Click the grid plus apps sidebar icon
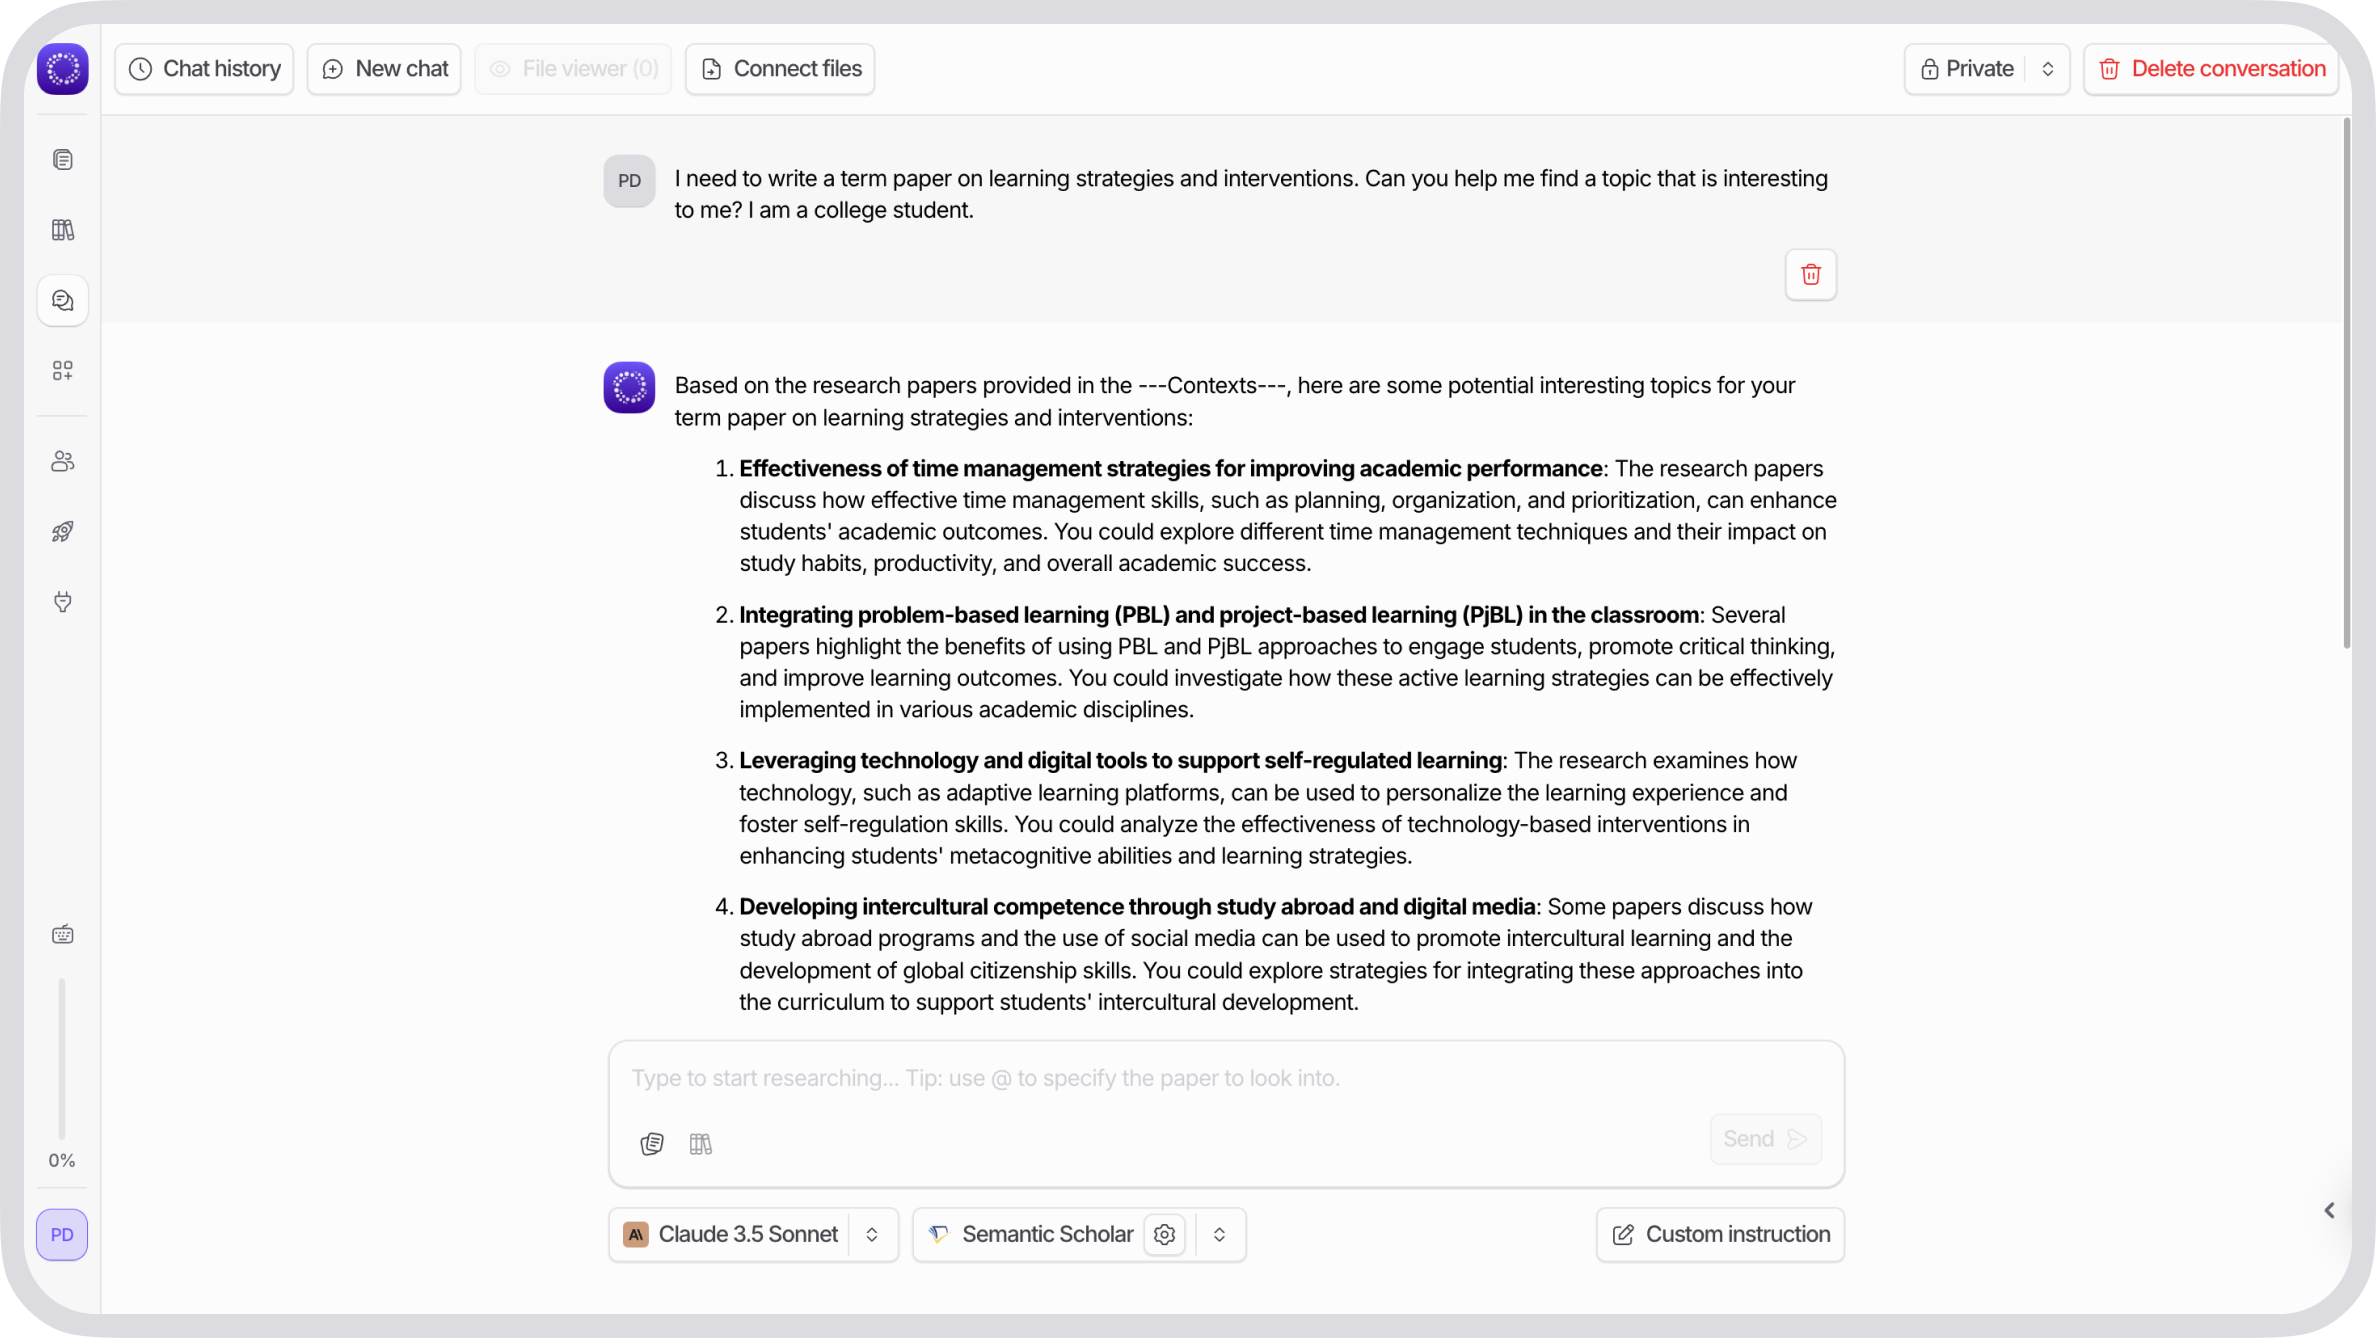Image resolution: width=2376 pixels, height=1338 pixels. (62, 371)
